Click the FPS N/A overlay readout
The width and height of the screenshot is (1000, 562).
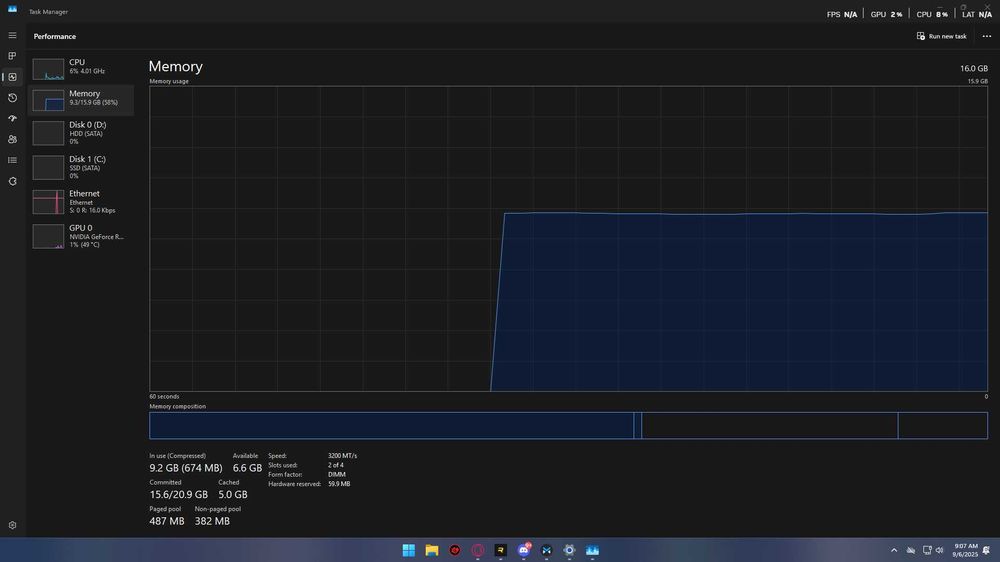[842, 14]
